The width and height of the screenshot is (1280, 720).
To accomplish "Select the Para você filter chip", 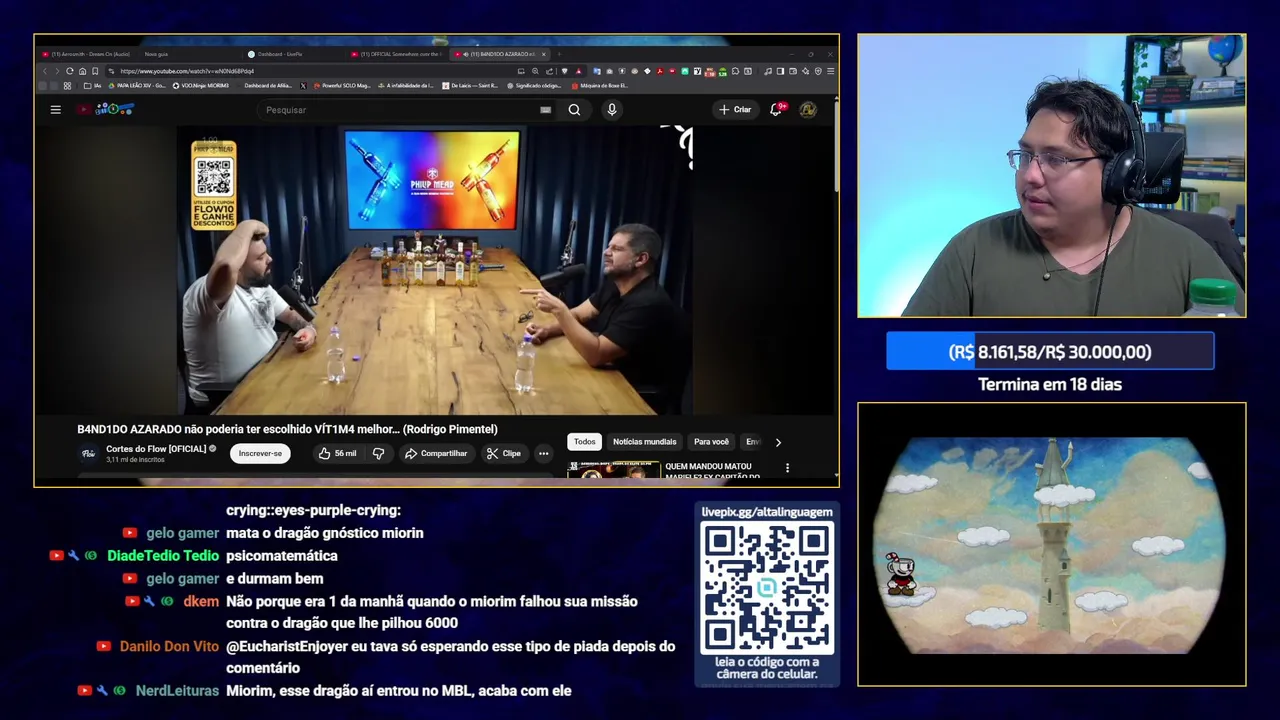I will click(x=711, y=442).
